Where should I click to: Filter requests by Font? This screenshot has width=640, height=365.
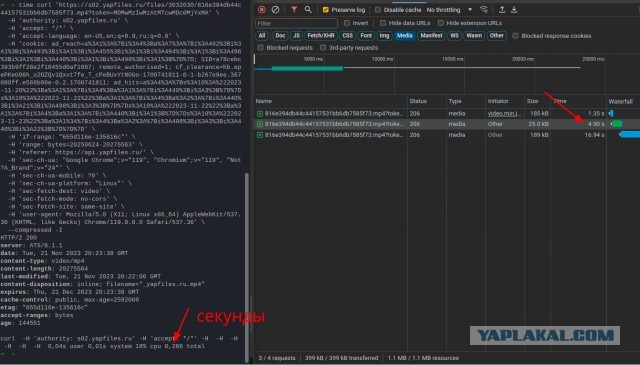(366, 36)
